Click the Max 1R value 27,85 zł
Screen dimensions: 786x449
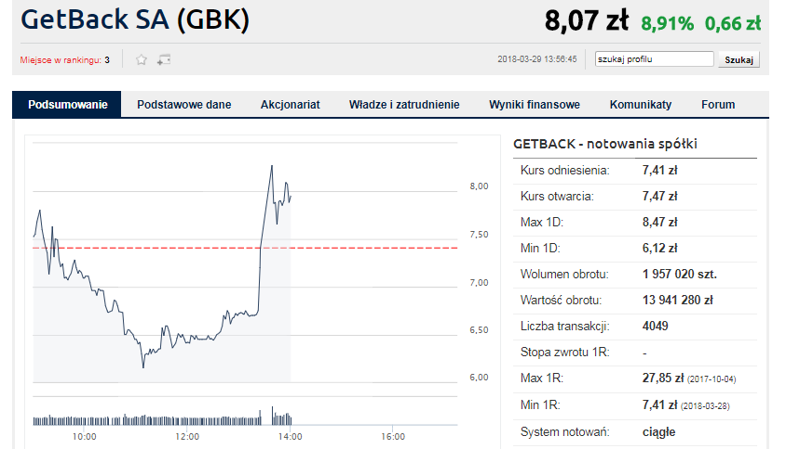point(662,379)
